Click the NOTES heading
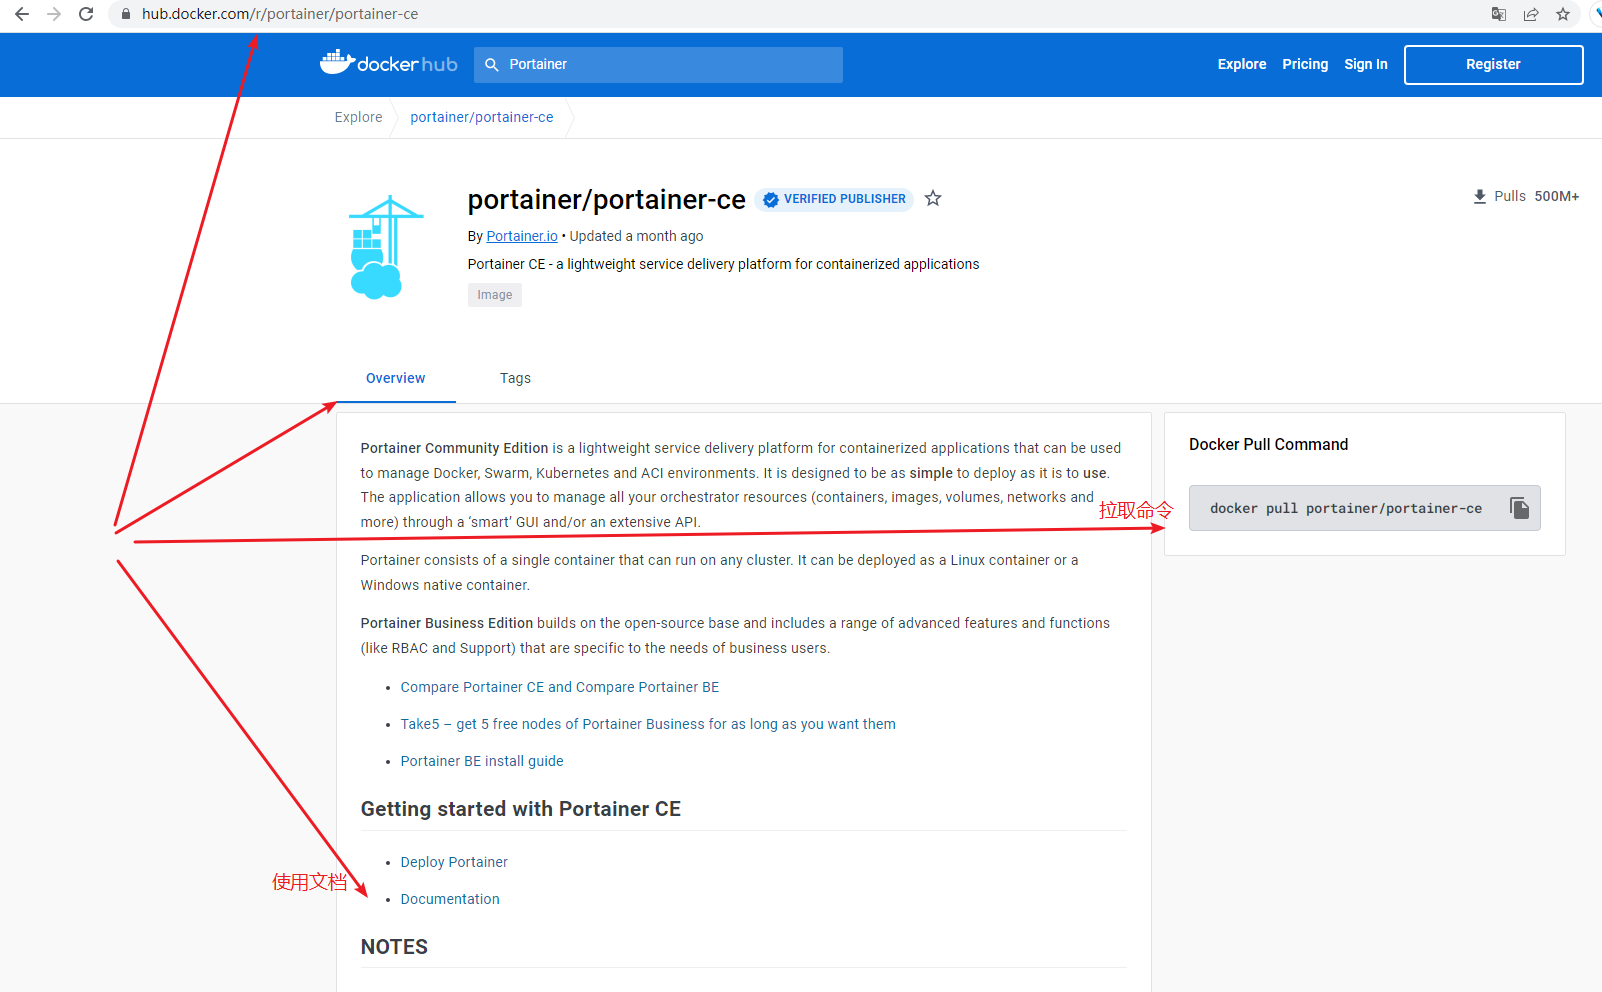 (394, 946)
